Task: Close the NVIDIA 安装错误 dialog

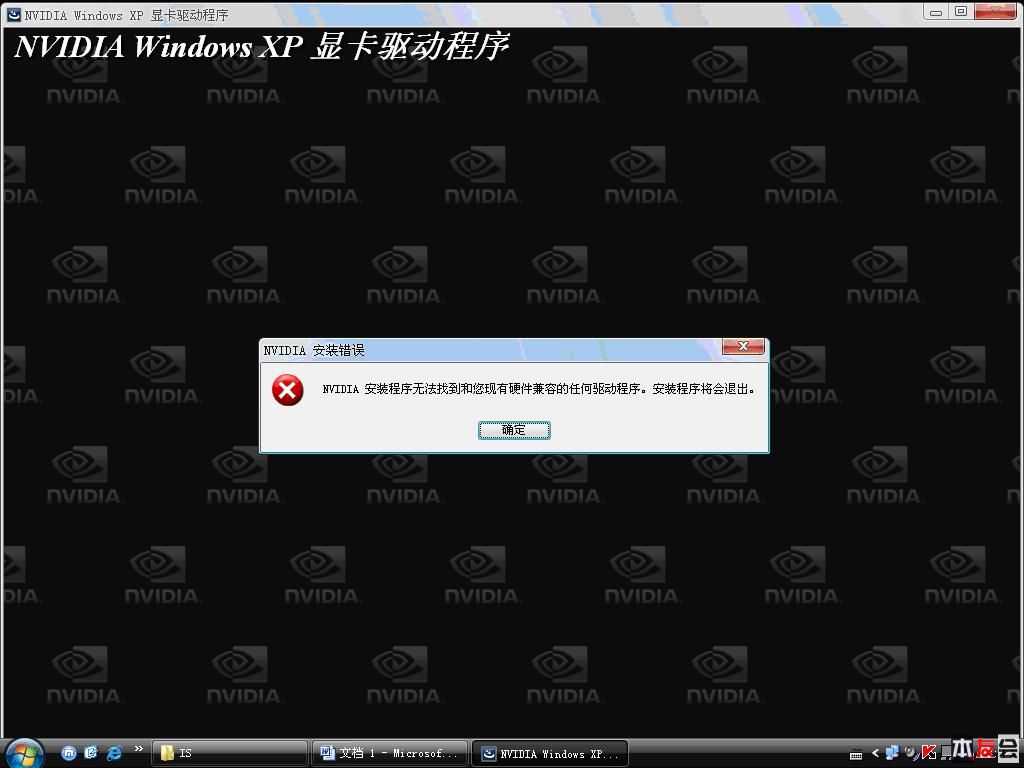Action: tap(743, 347)
